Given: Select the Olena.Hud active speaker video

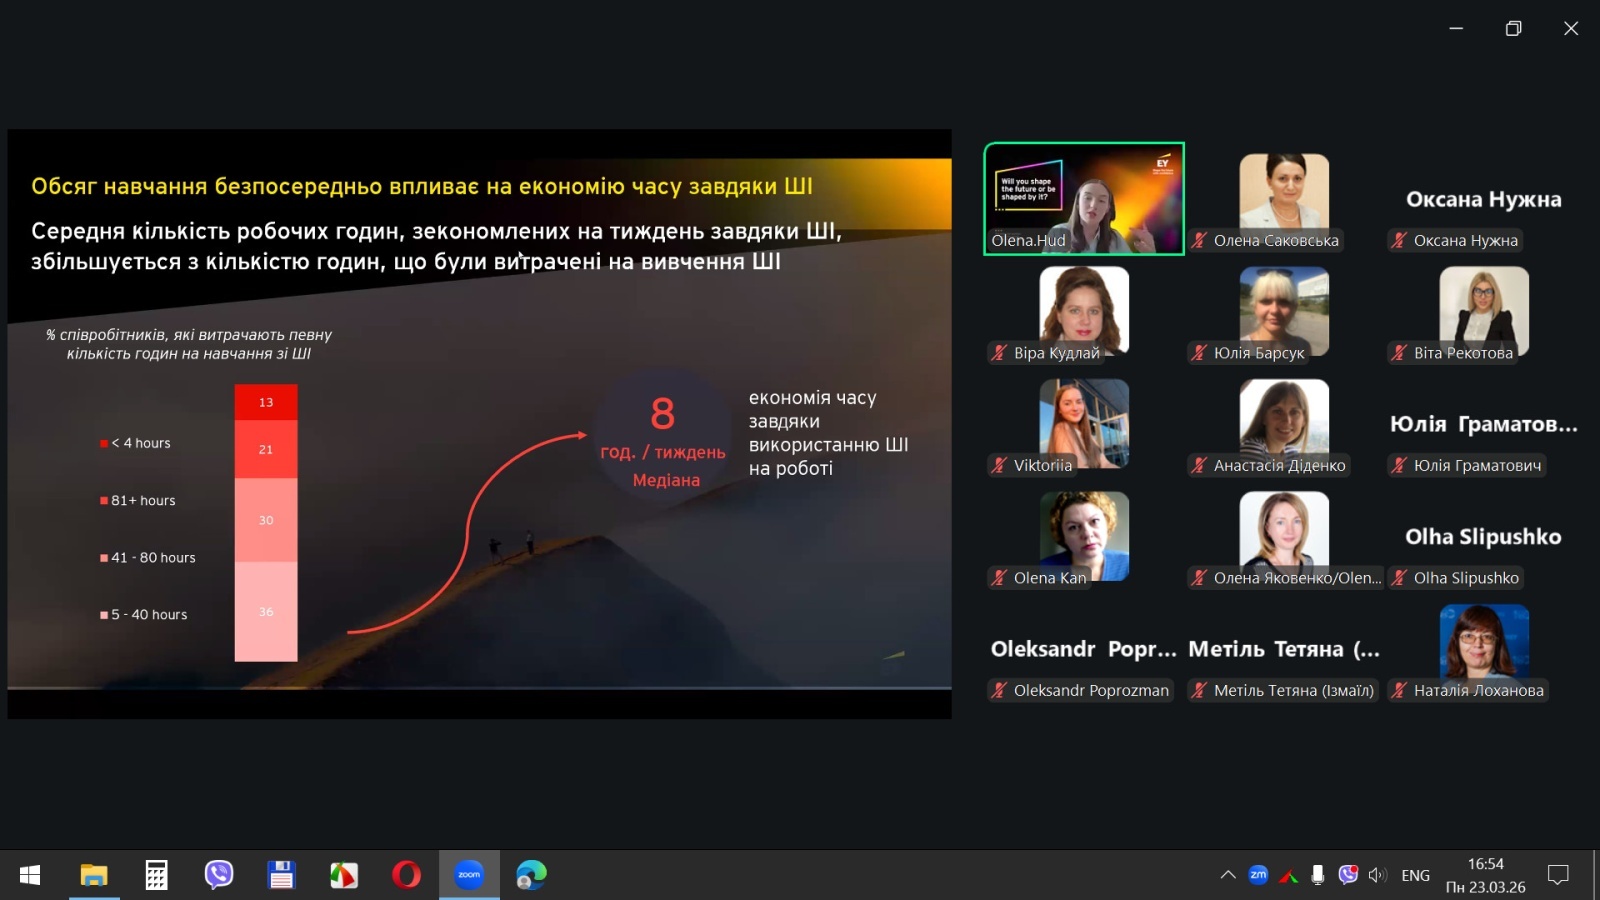Looking at the screenshot, I should [x=1084, y=198].
